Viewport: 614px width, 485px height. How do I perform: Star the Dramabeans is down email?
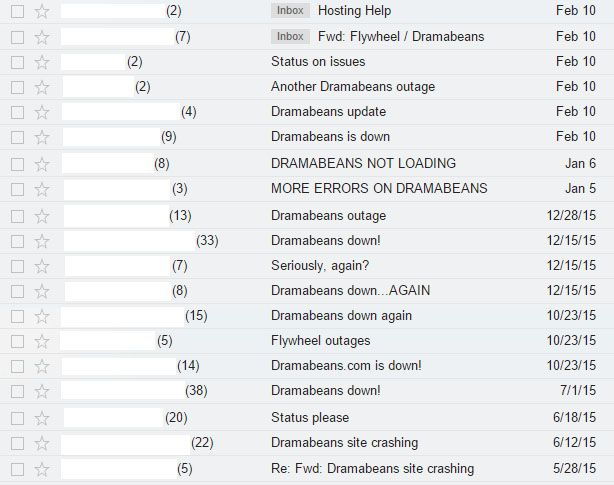coord(42,138)
